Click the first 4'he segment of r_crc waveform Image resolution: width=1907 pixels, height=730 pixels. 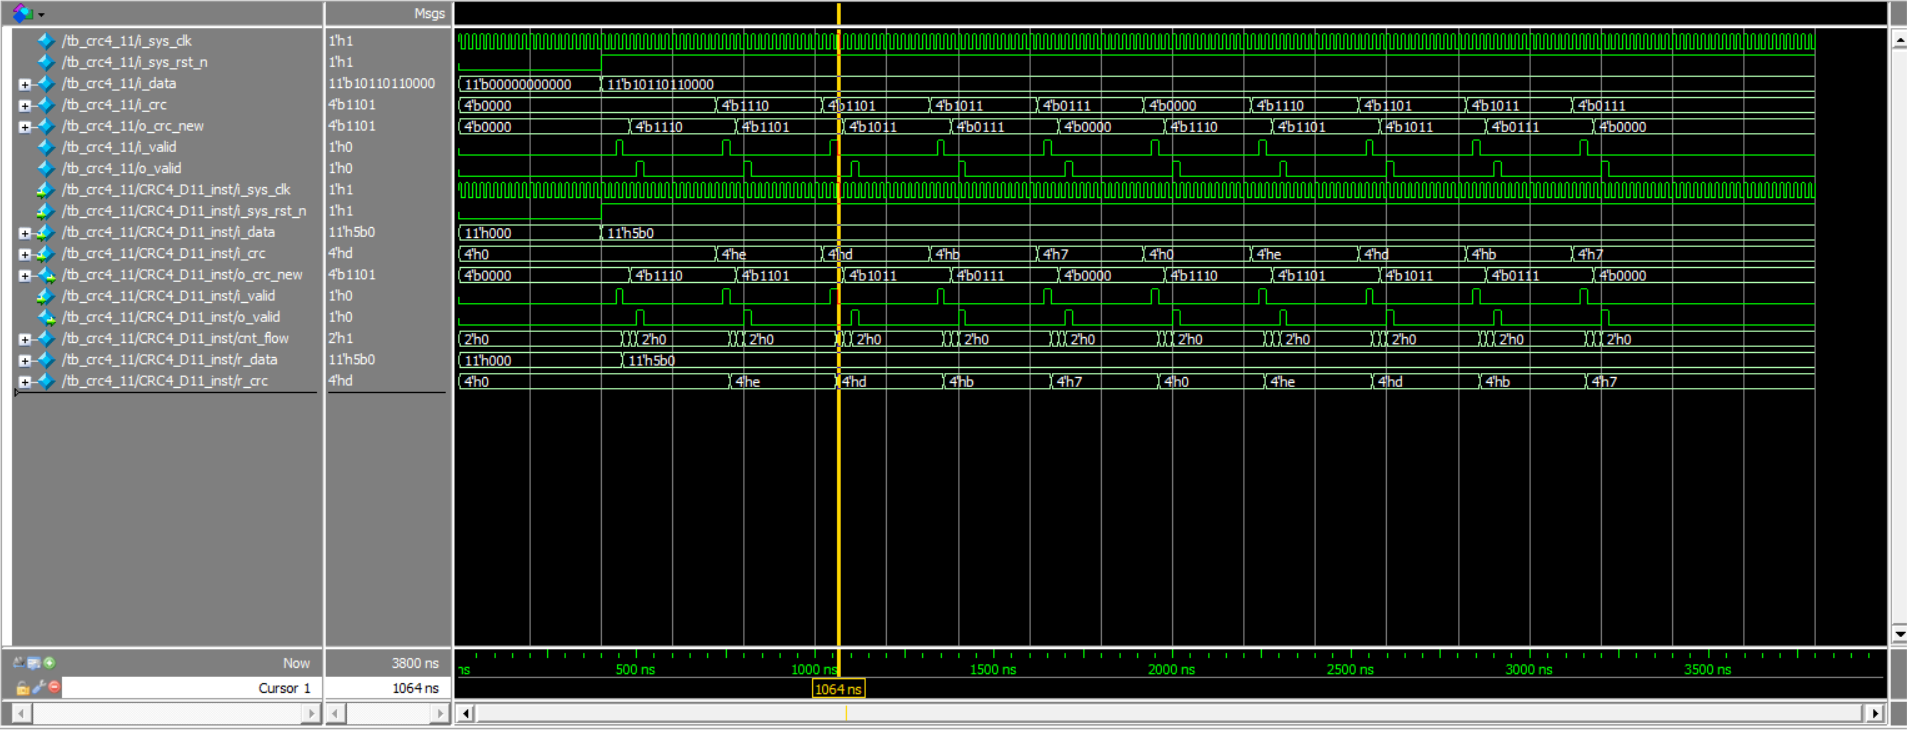tap(783, 381)
